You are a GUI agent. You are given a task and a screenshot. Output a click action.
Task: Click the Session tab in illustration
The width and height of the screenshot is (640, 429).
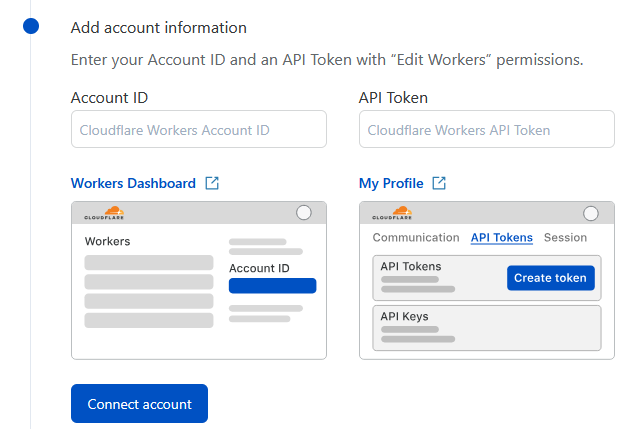pos(565,238)
